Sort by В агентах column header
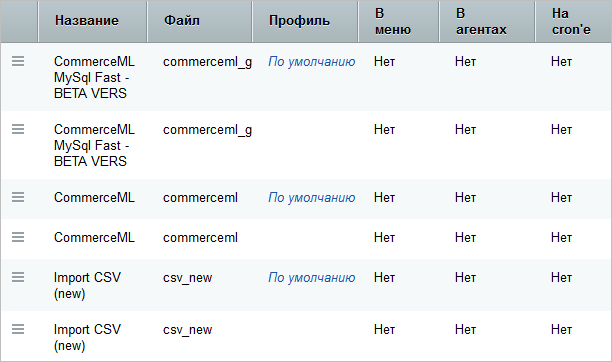This screenshot has height=362, width=612. [x=481, y=21]
